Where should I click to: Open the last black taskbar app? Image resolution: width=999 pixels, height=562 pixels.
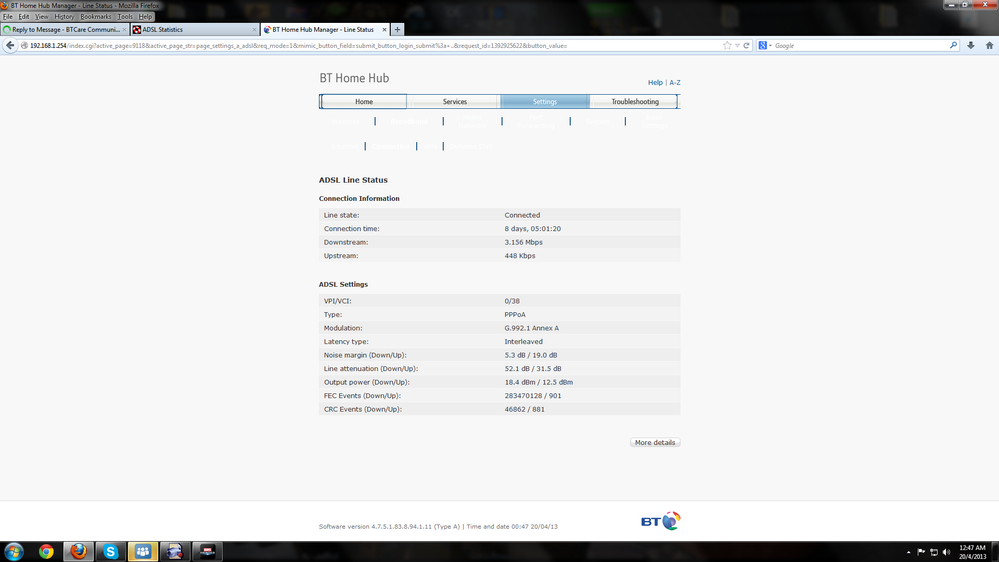208,552
